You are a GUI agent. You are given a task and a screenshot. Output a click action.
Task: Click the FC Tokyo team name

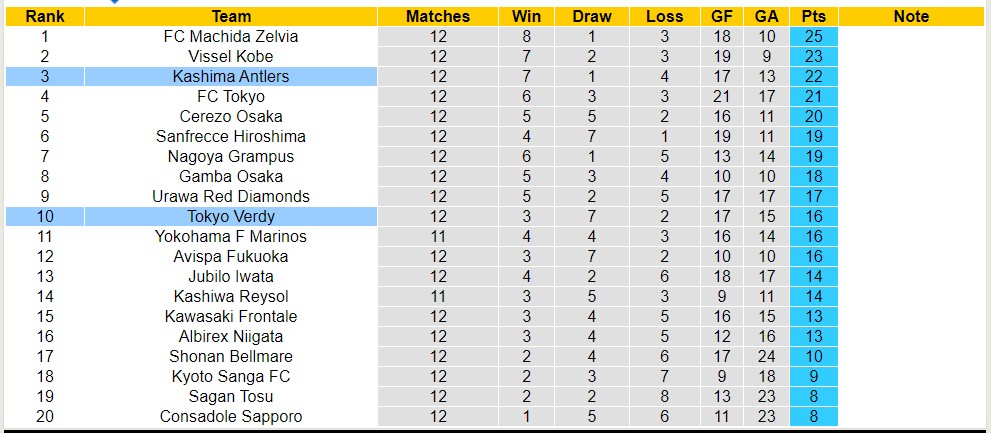click(231, 96)
